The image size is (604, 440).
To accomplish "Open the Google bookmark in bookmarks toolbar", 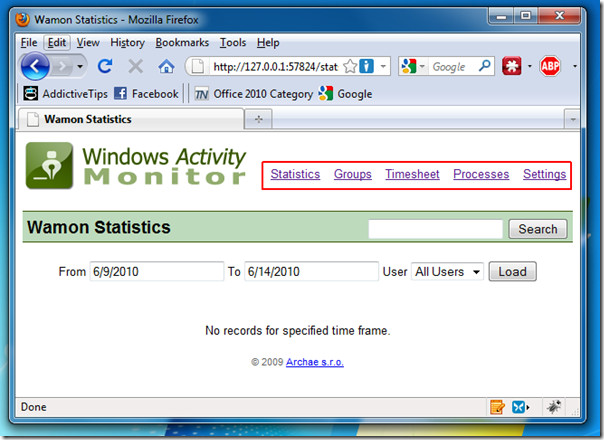I will point(345,94).
